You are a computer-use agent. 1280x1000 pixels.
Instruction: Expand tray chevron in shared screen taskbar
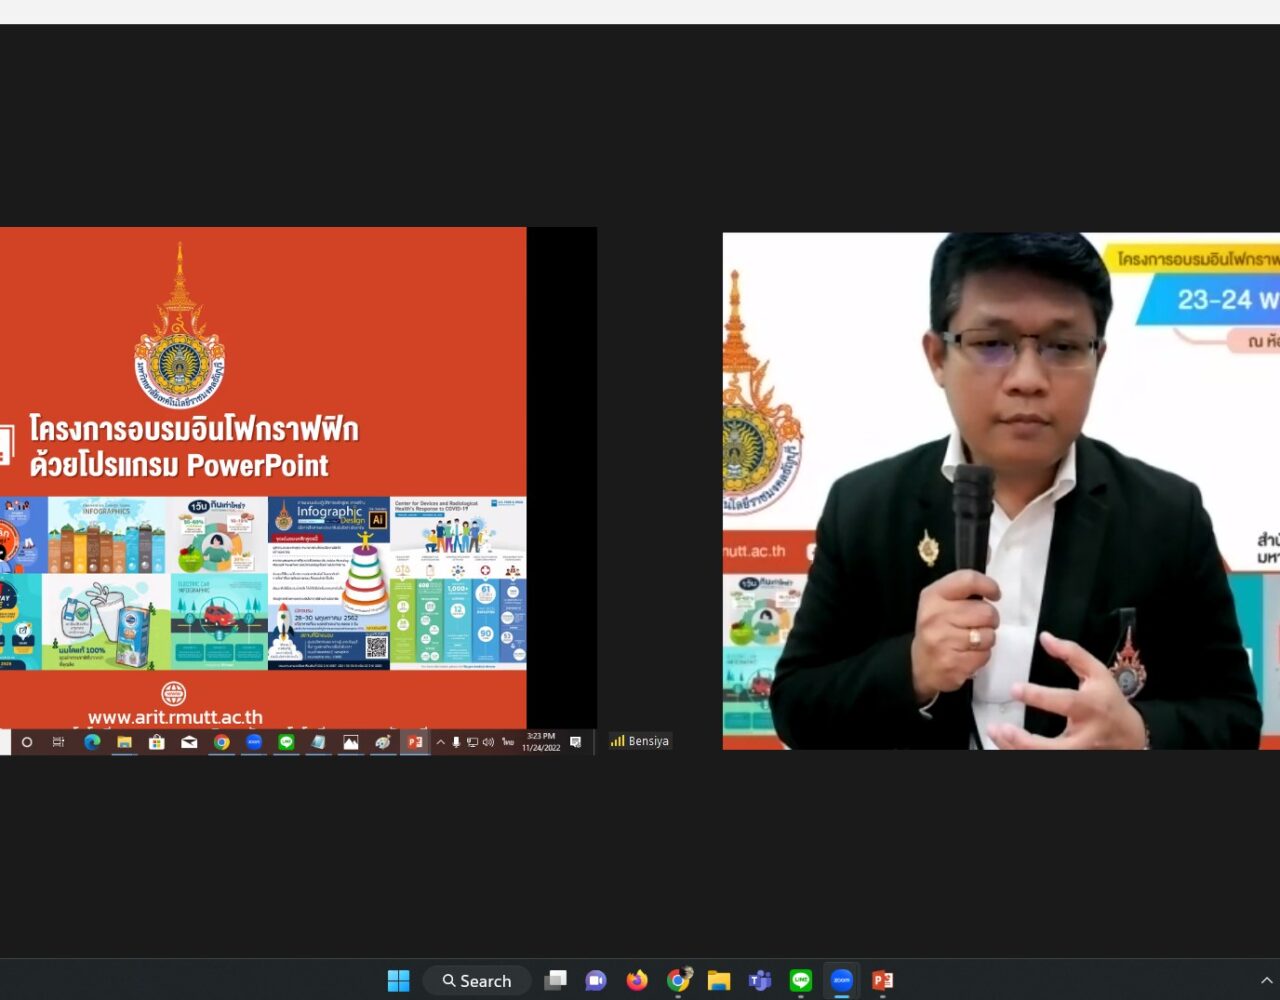coord(440,742)
